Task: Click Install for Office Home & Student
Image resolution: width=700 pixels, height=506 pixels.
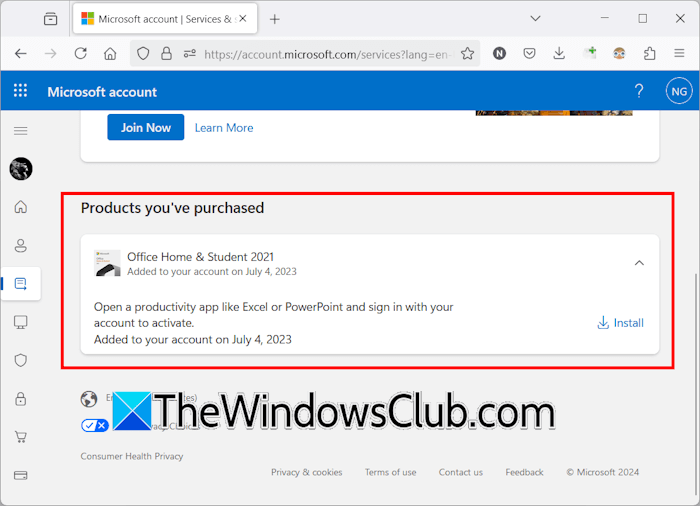Action: pos(621,323)
